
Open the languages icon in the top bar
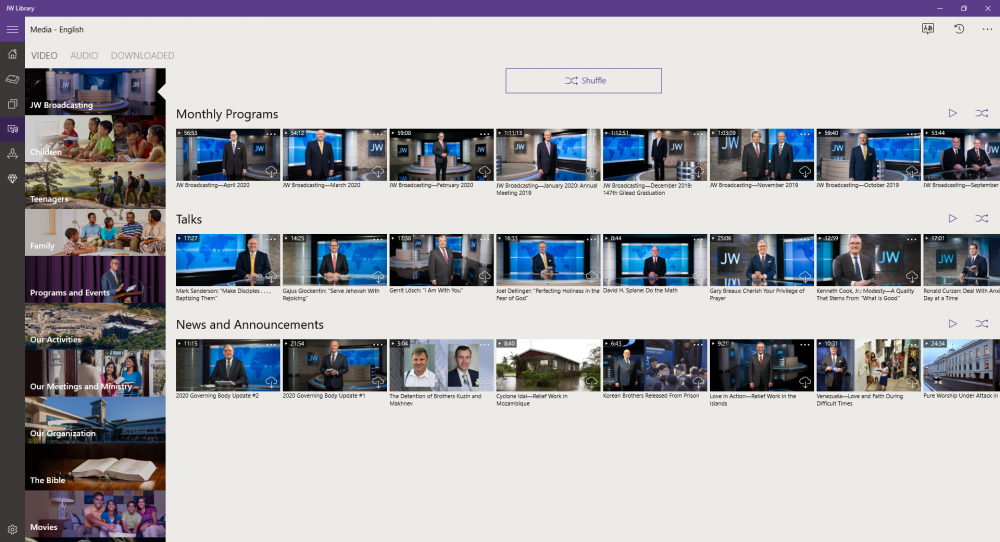[x=928, y=29]
